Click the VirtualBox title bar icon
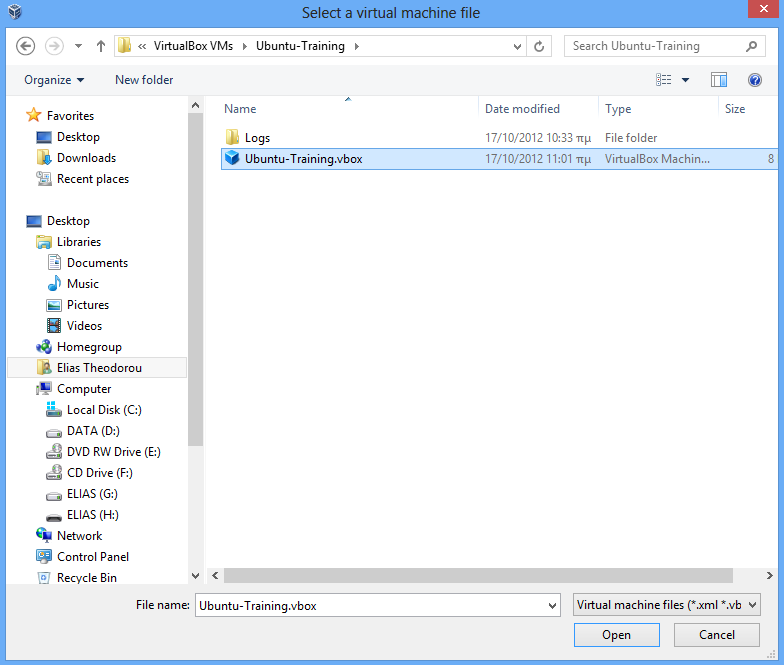This screenshot has height=665, width=784. point(14,11)
